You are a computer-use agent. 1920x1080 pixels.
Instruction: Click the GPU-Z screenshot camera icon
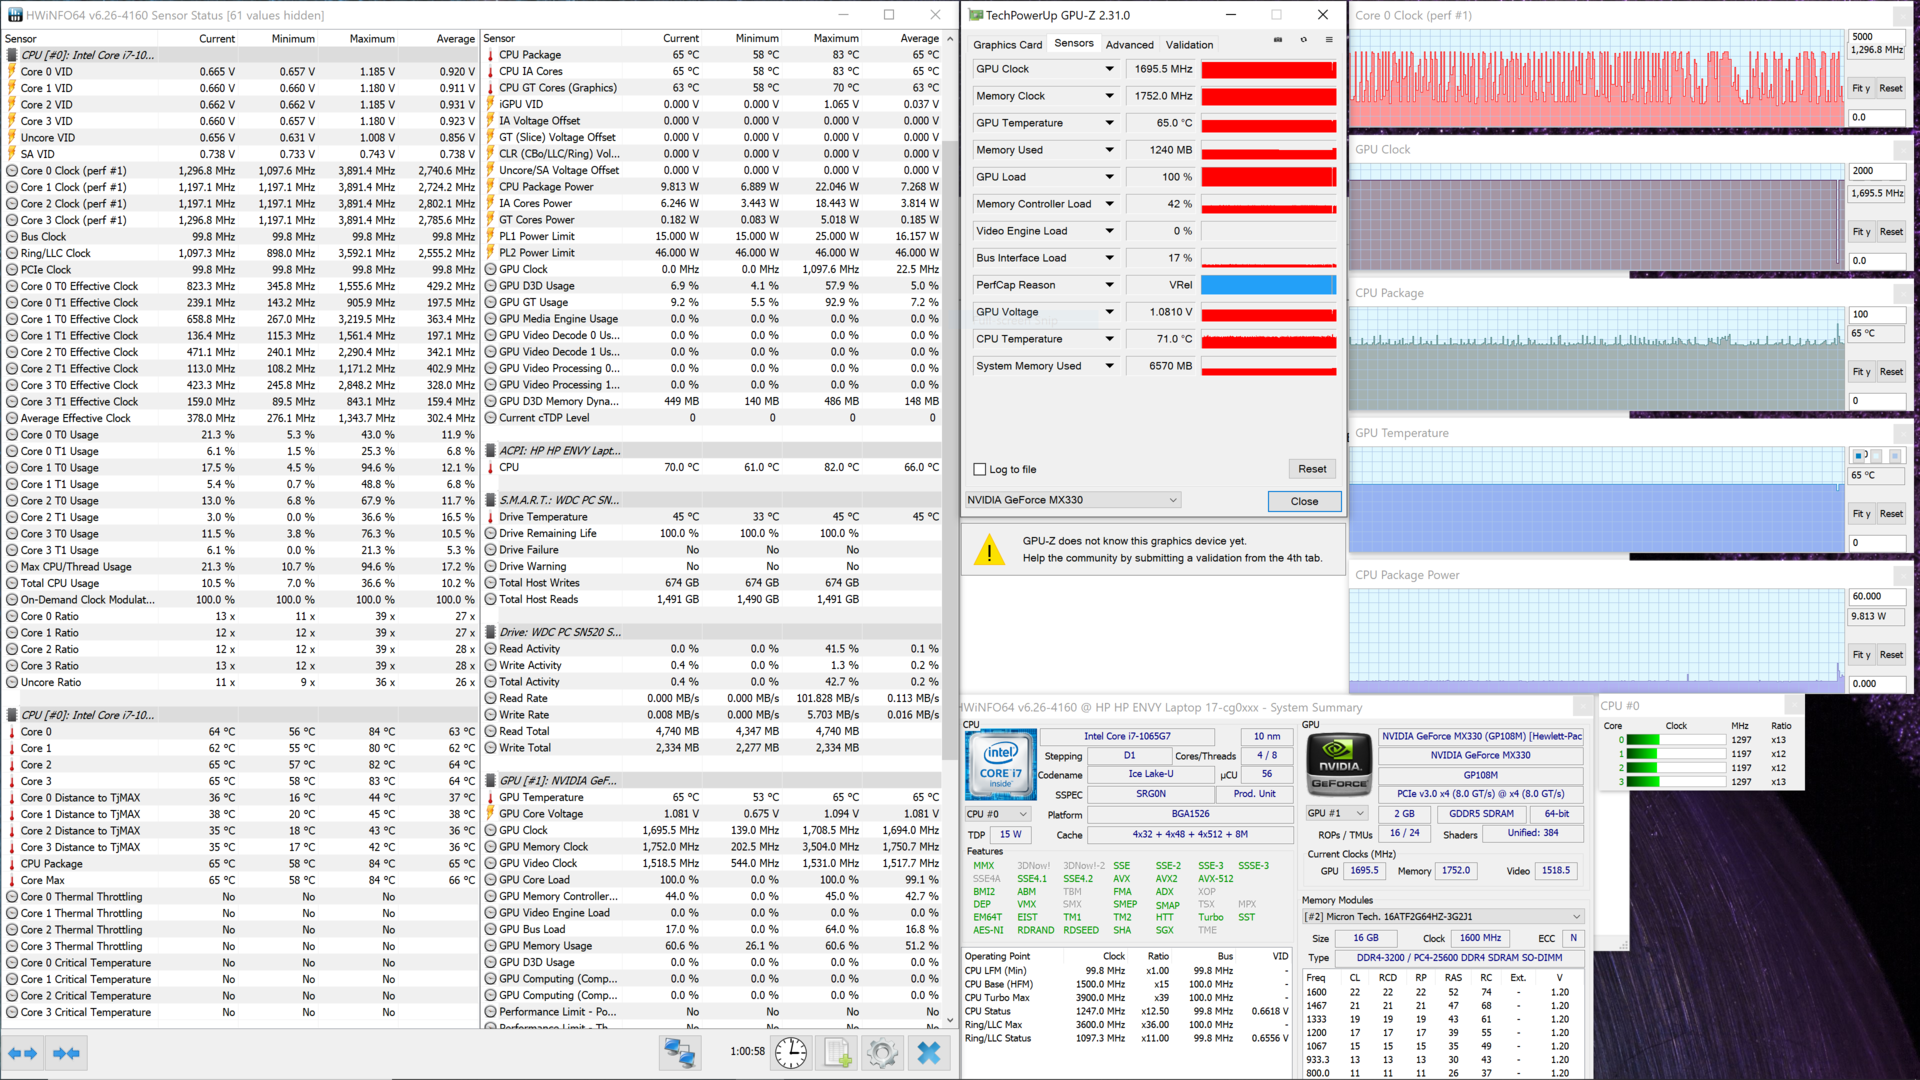click(1278, 40)
